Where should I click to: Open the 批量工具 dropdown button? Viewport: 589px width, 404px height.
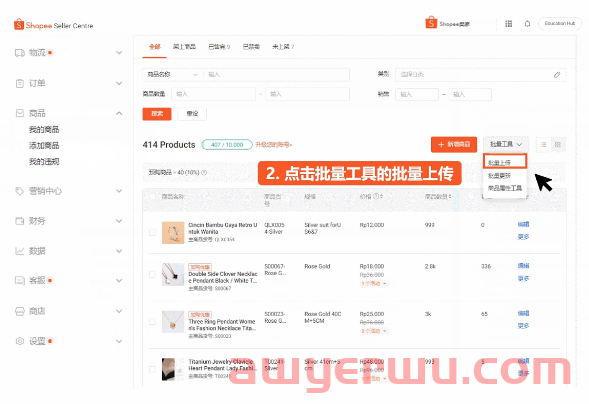(506, 145)
